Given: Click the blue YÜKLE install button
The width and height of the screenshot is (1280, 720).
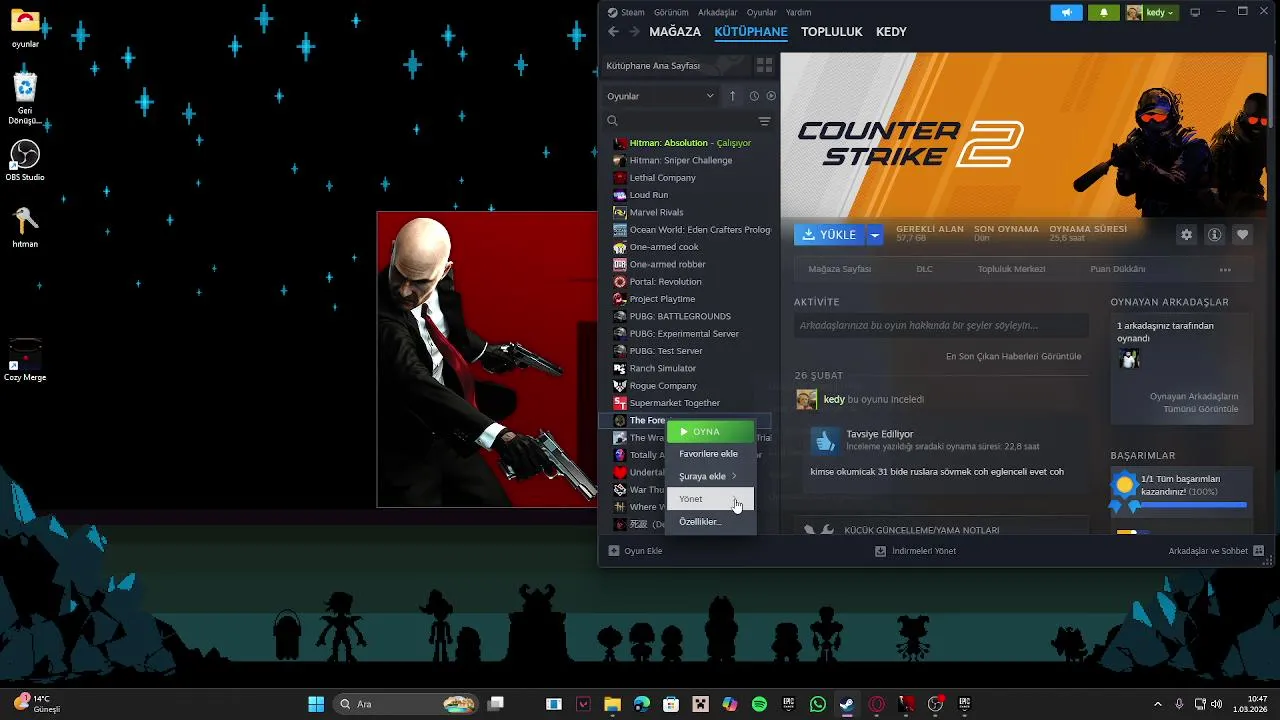Looking at the screenshot, I should coord(829,235).
